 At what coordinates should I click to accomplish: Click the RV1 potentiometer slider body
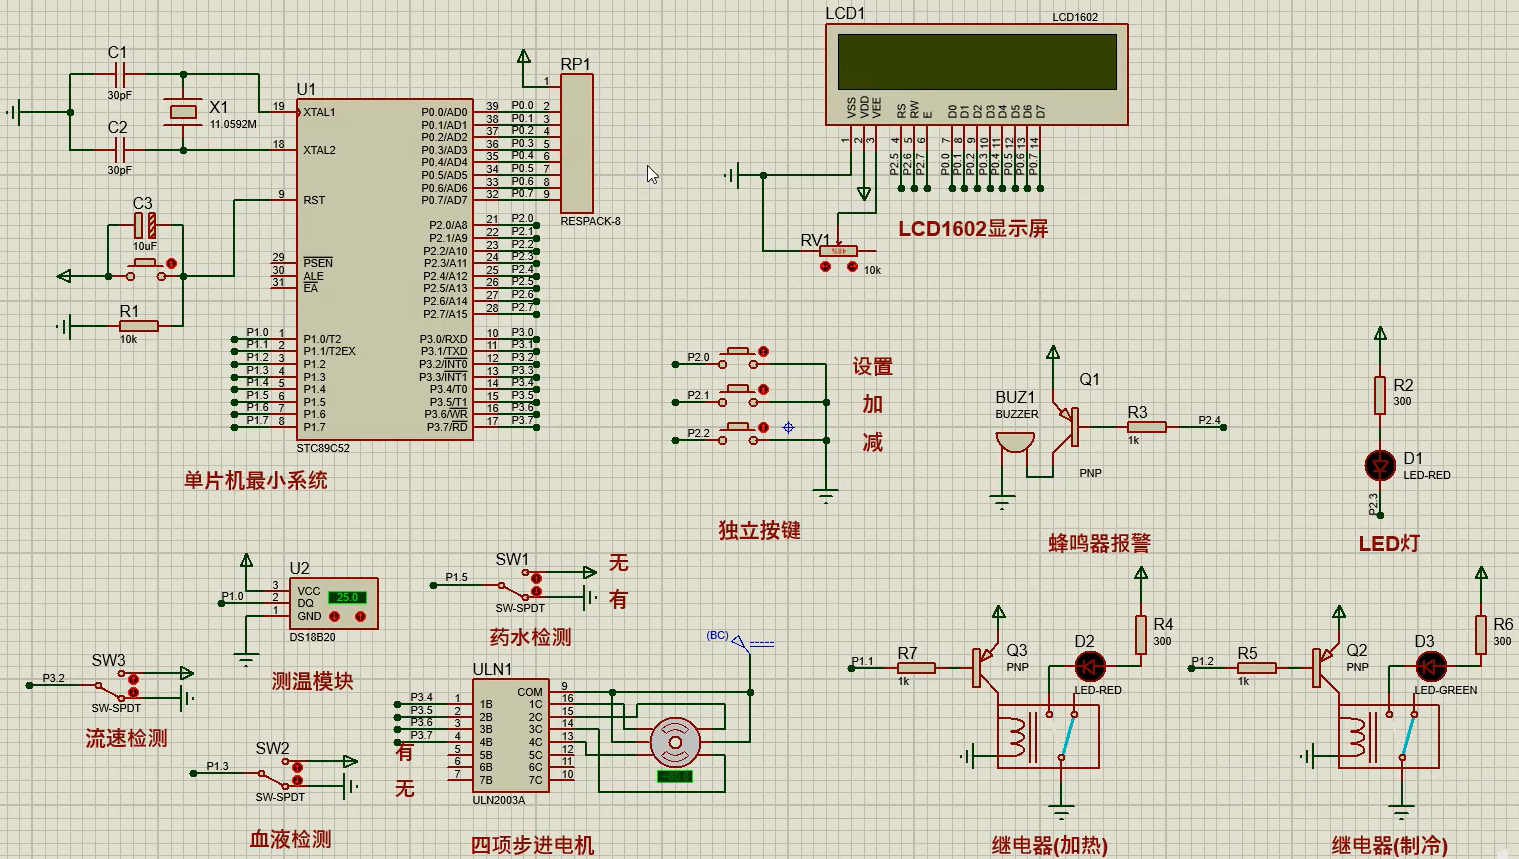pyautogui.click(x=838, y=251)
